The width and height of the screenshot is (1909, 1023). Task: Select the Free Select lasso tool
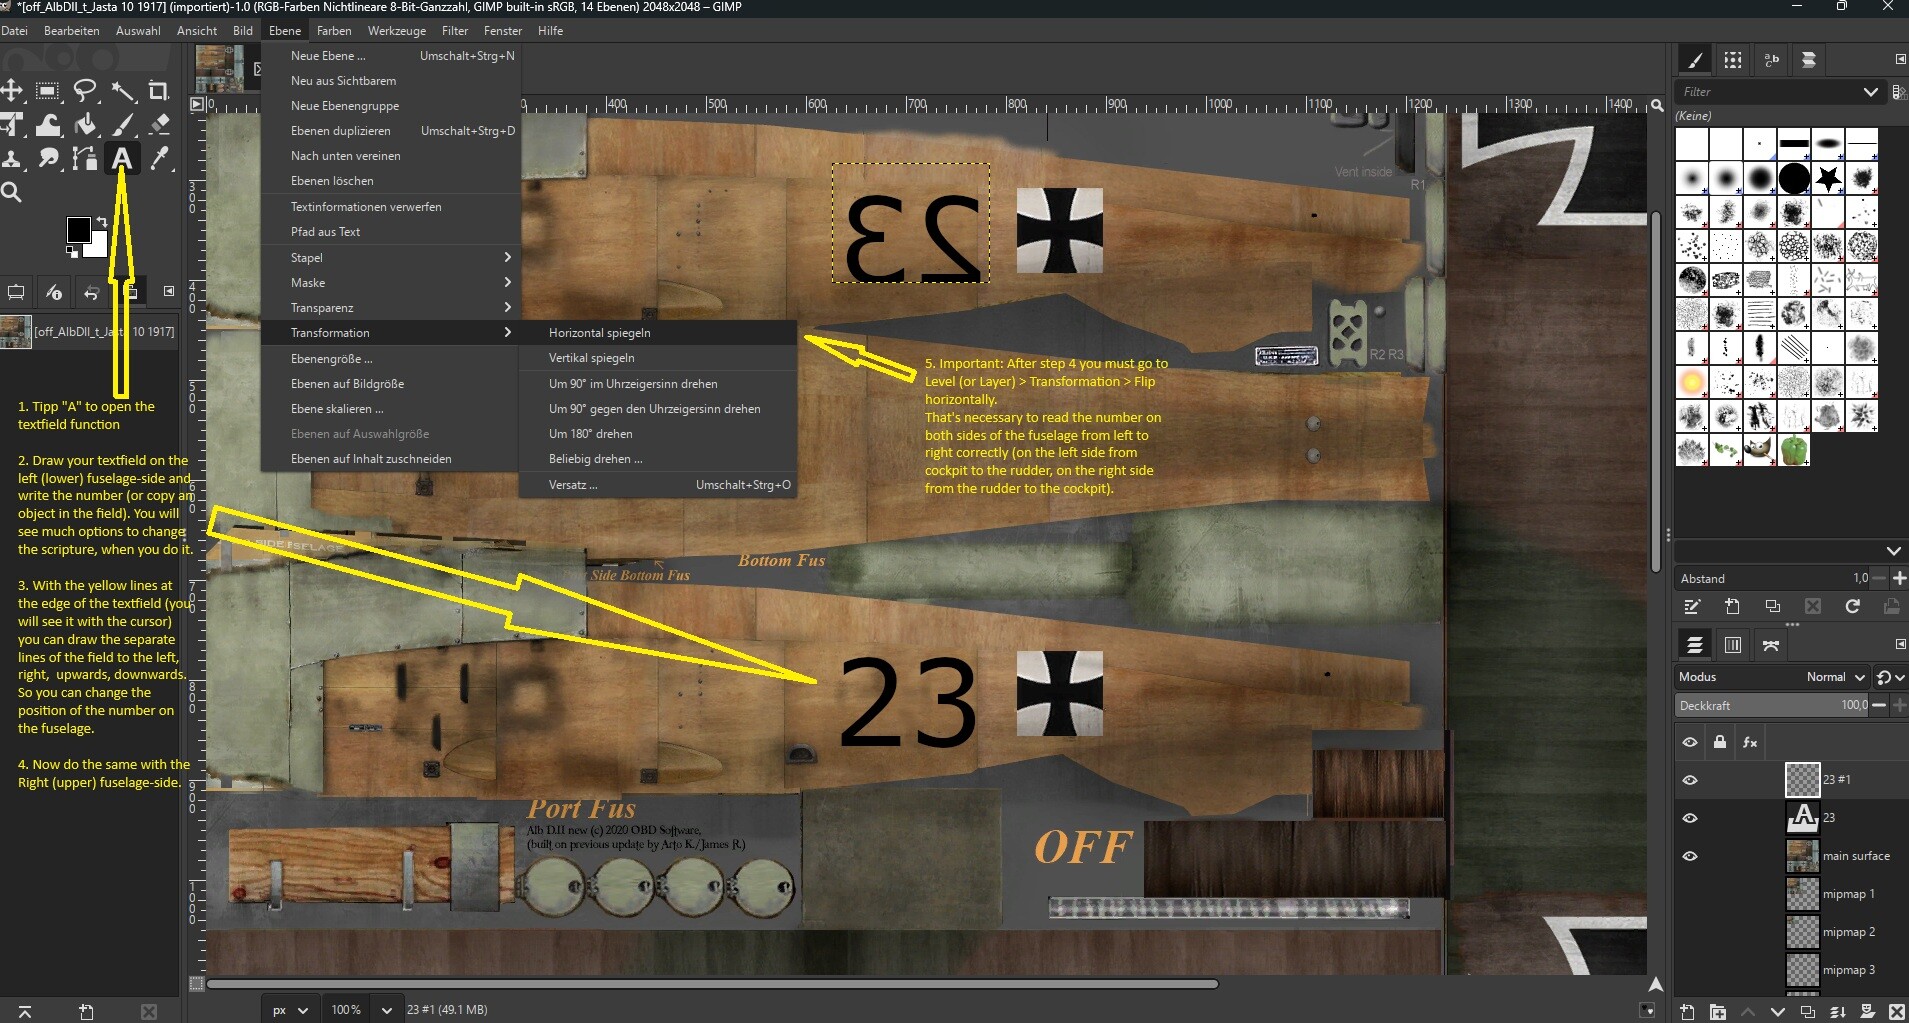pyautogui.click(x=85, y=91)
